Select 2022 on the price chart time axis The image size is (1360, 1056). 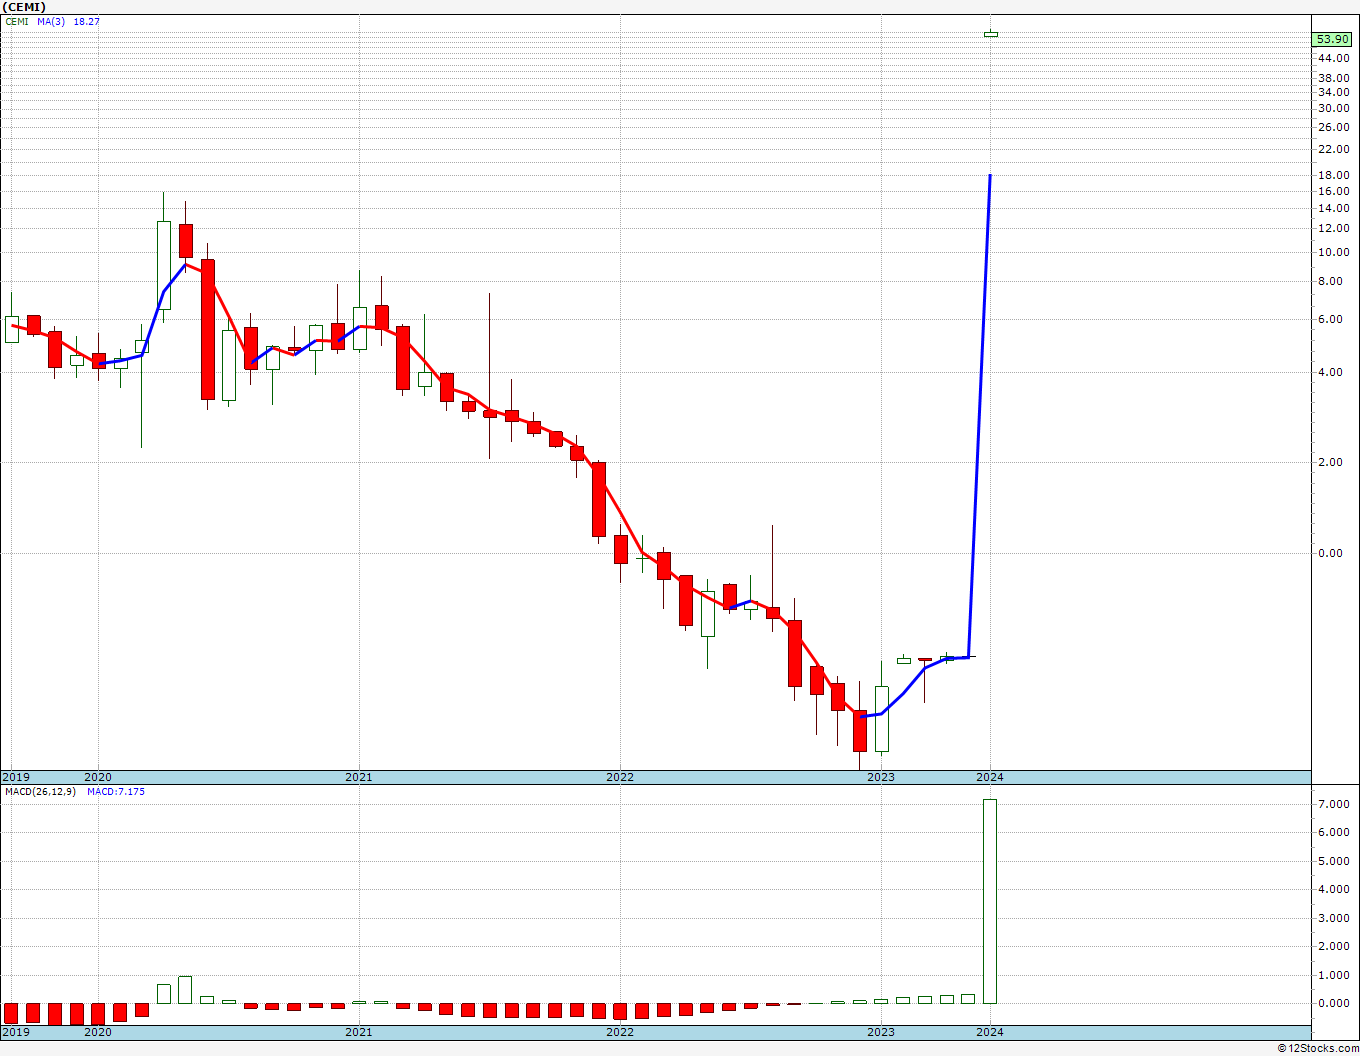click(620, 777)
